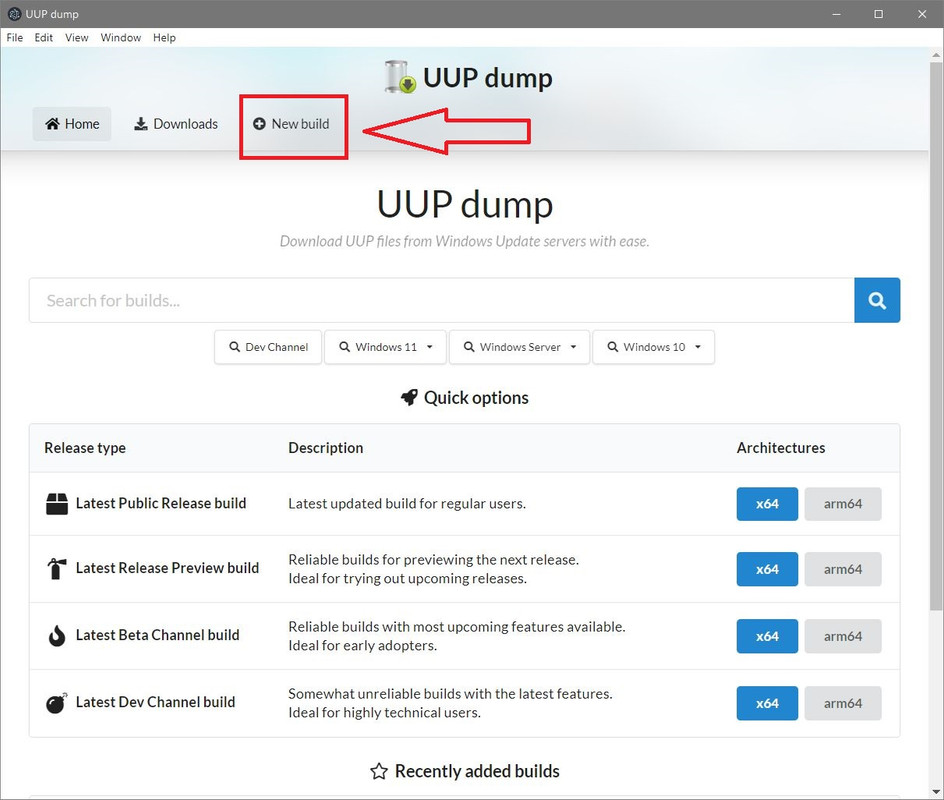Open the Latest Dev Channel build link
This screenshot has width=944, height=800.
(155, 702)
